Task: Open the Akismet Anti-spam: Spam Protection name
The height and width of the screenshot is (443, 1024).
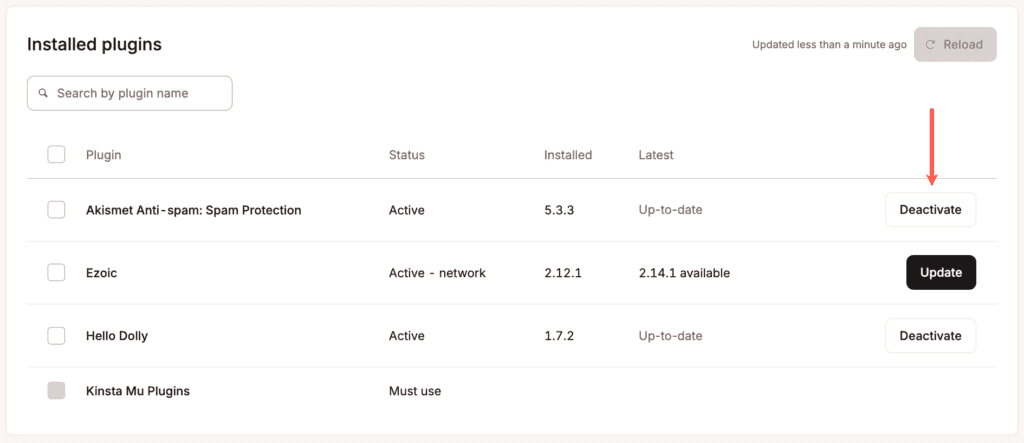Action: click(194, 210)
